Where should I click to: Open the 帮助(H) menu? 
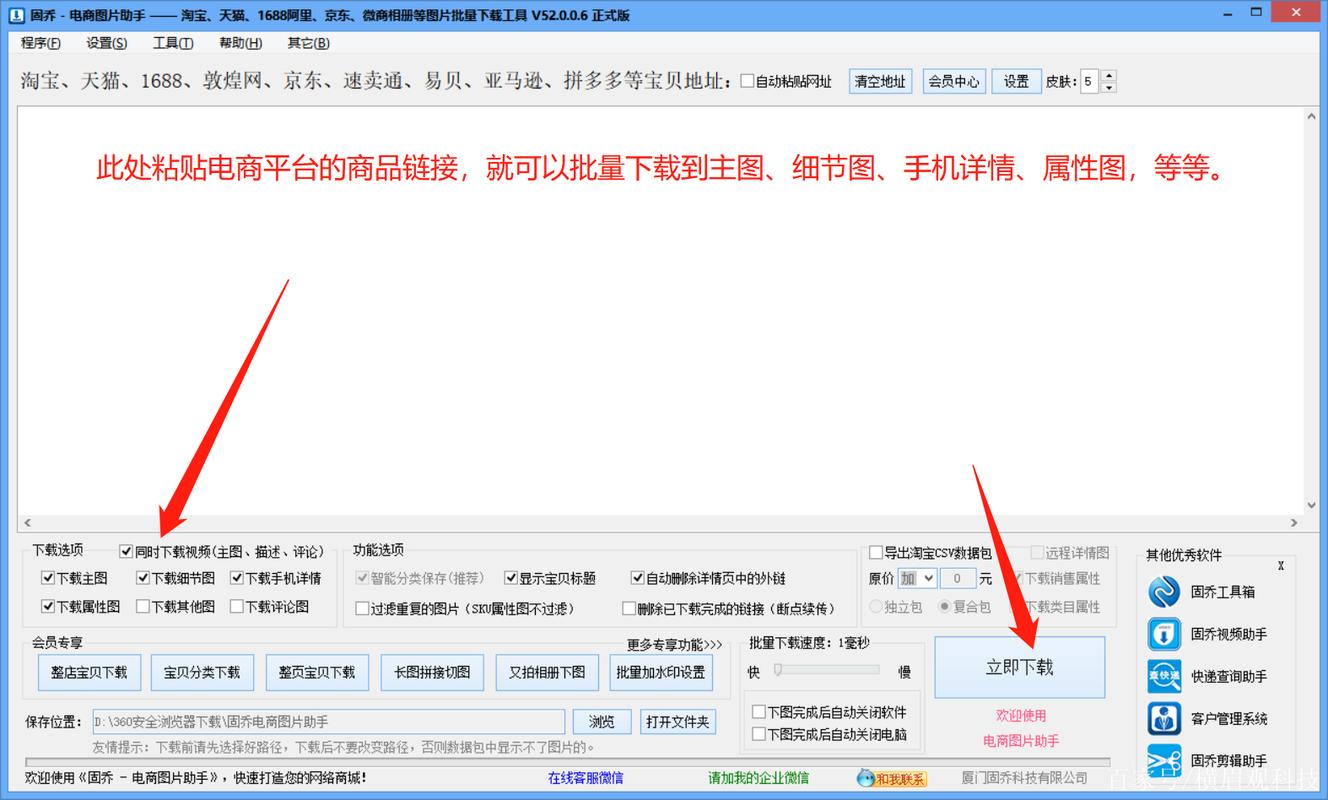(x=240, y=43)
